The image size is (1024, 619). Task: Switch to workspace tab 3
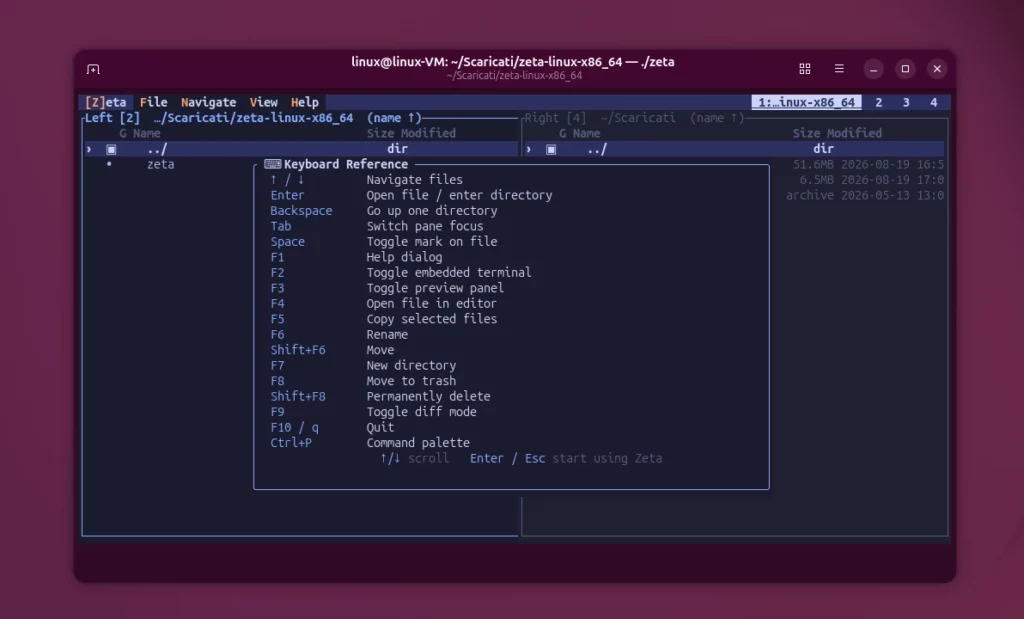pyautogui.click(x=906, y=103)
